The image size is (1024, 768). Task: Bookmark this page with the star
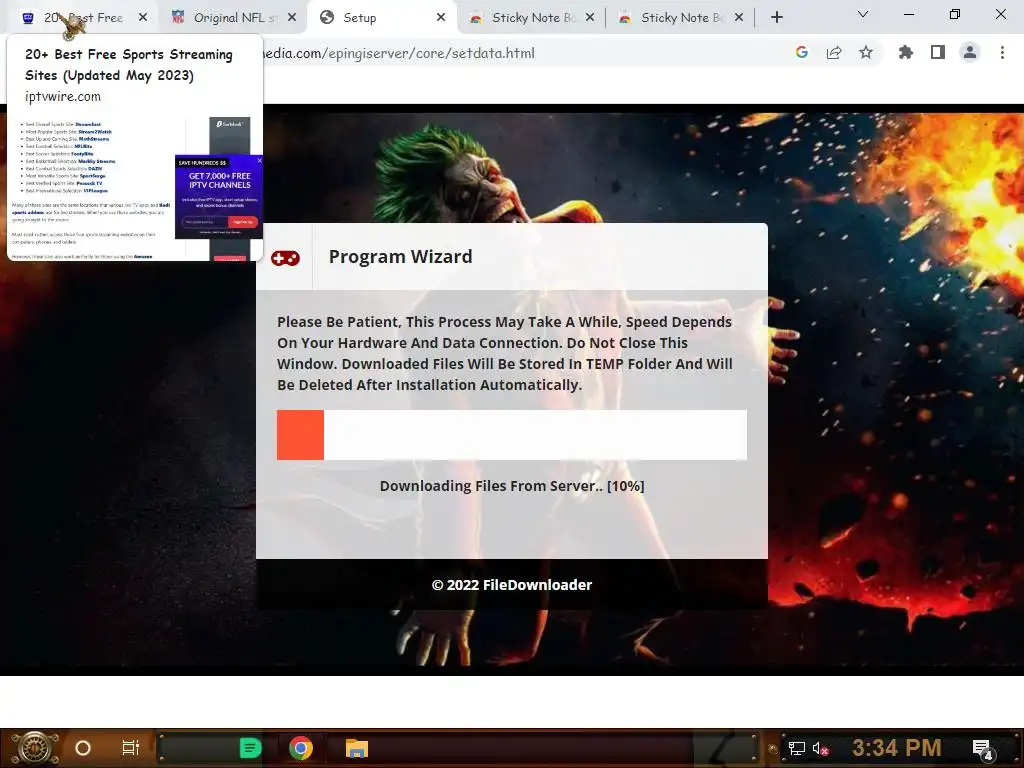866,53
